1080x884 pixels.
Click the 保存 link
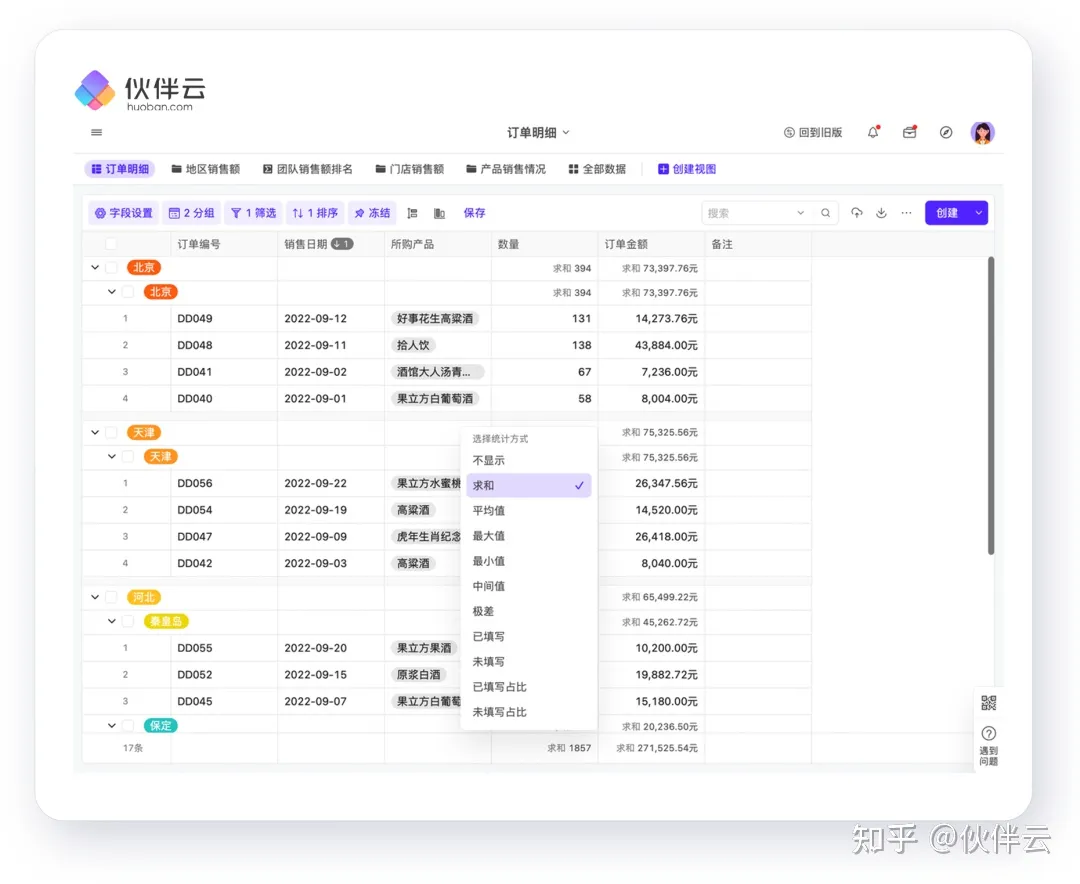(x=474, y=213)
